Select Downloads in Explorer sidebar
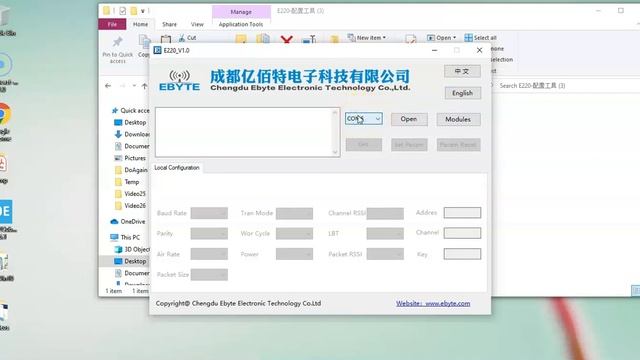The image size is (640, 360). coord(132,134)
